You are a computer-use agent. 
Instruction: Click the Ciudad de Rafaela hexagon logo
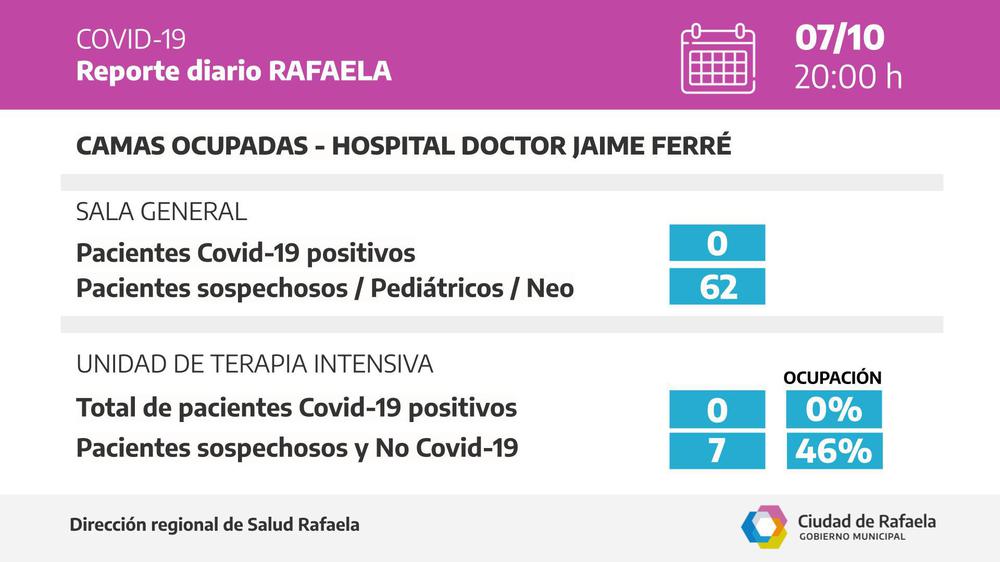pyautogui.click(x=764, y=527)
